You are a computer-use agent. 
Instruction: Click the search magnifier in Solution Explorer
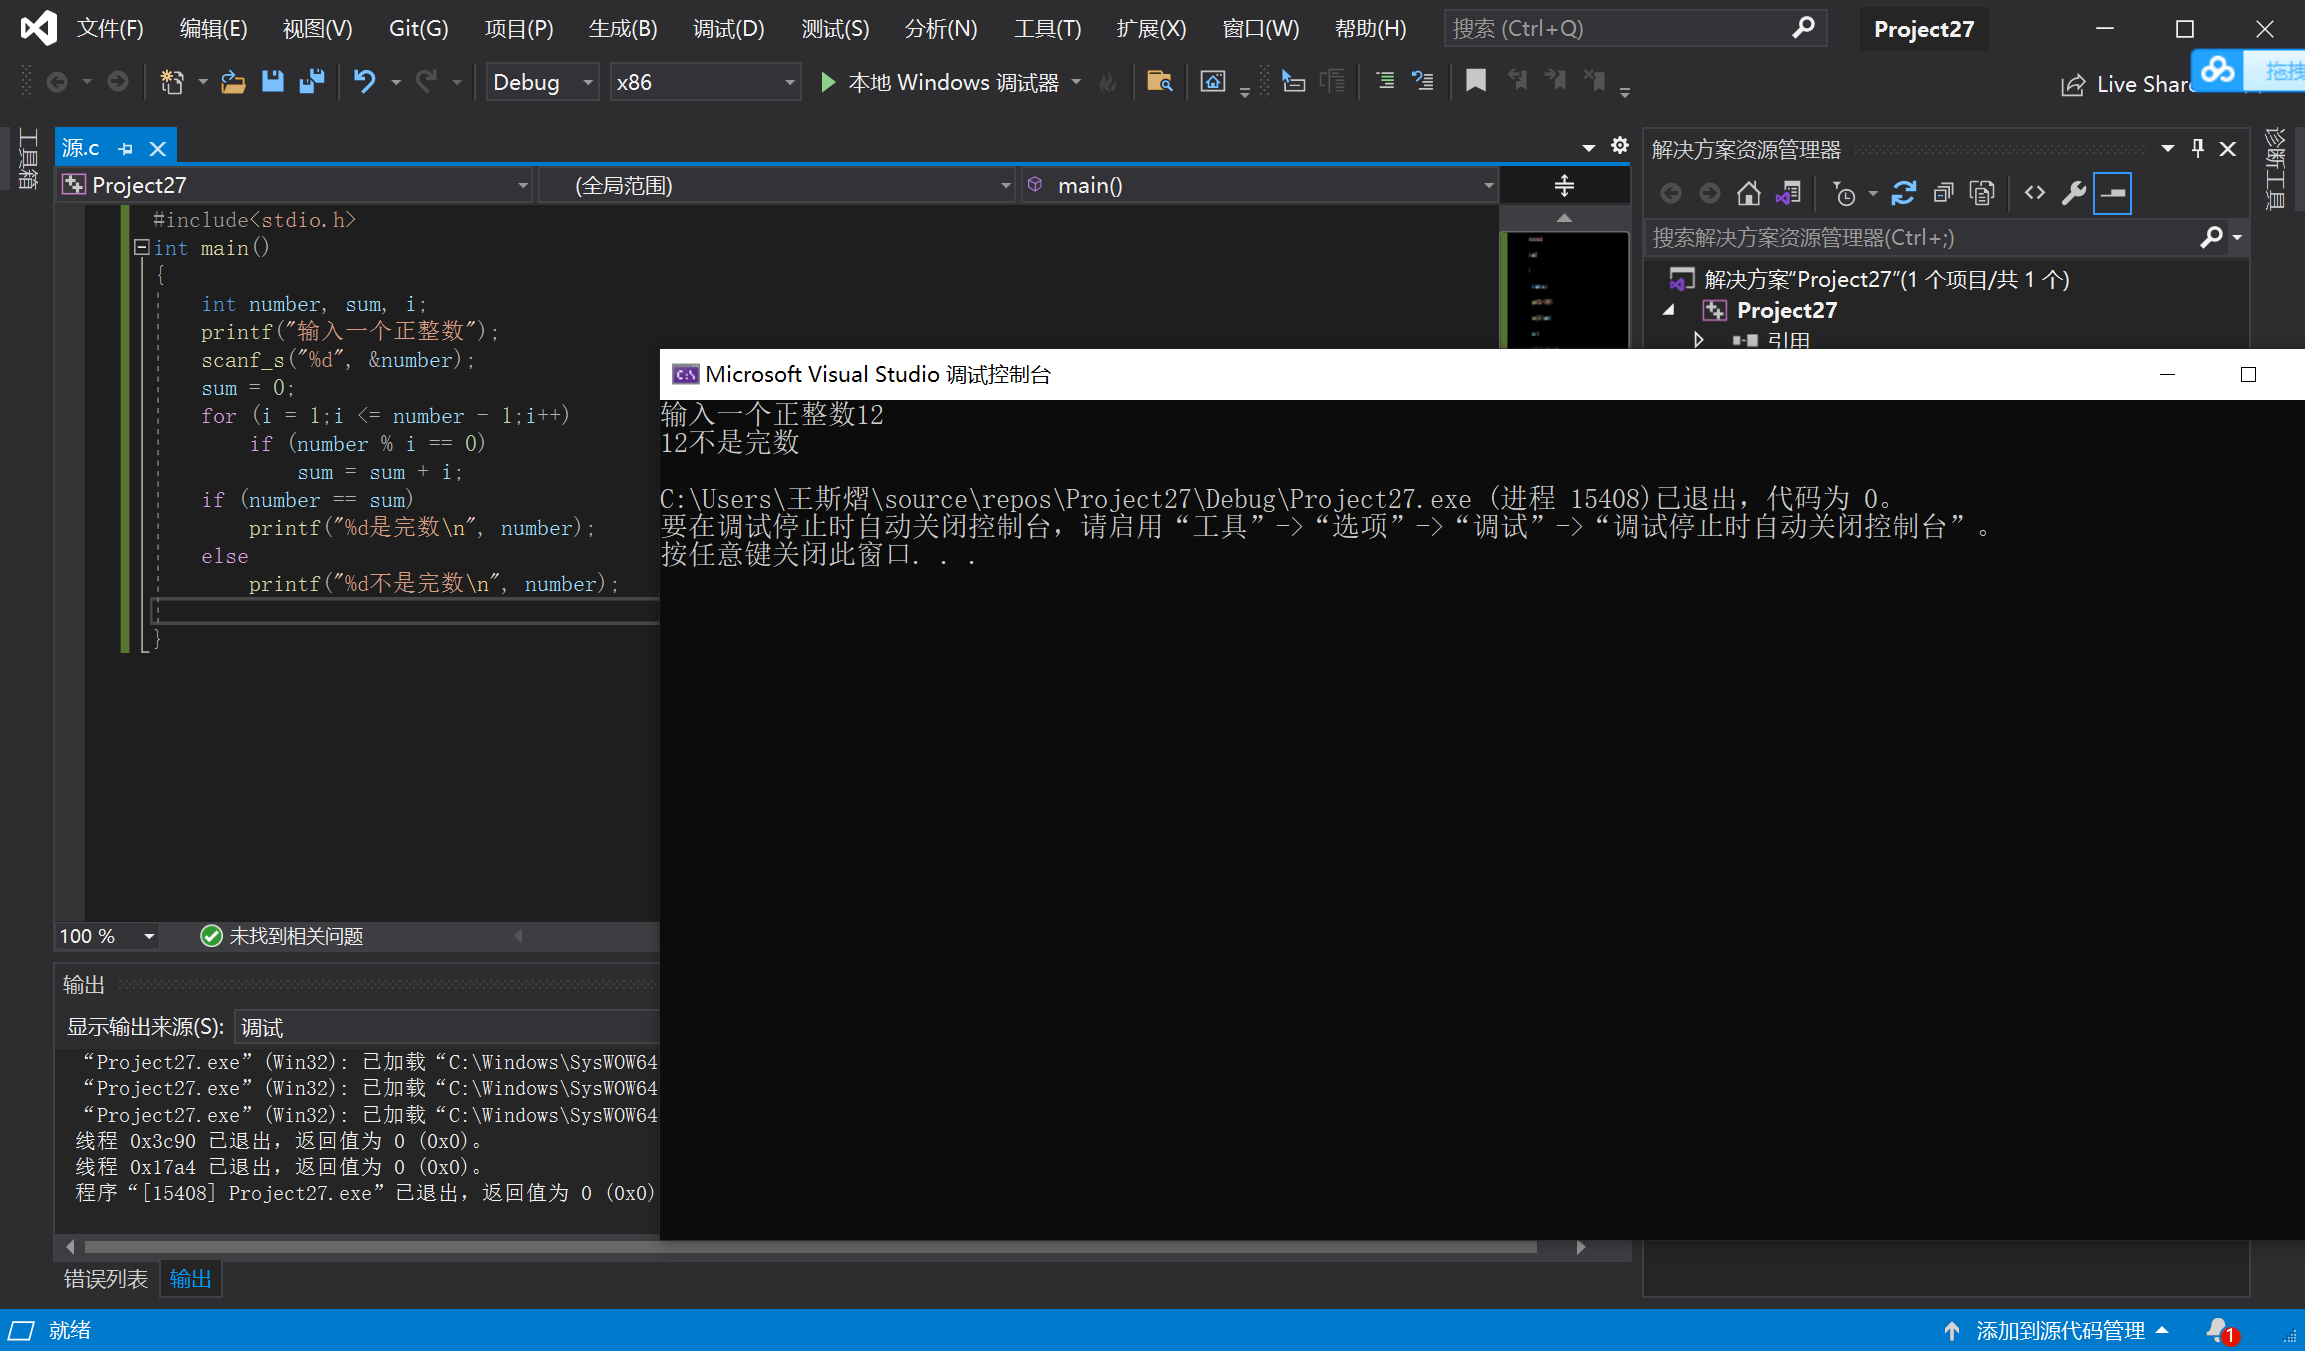tap(2211, 237)
